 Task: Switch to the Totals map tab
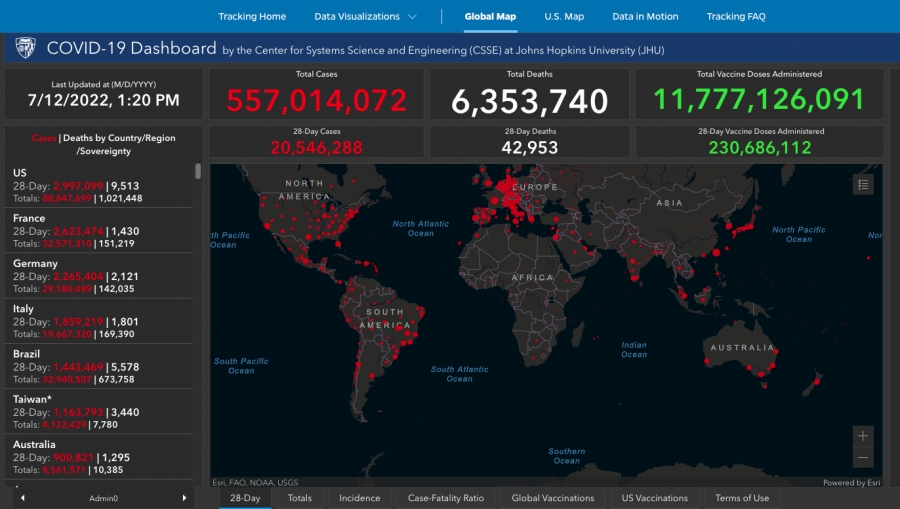click(299, 498)
